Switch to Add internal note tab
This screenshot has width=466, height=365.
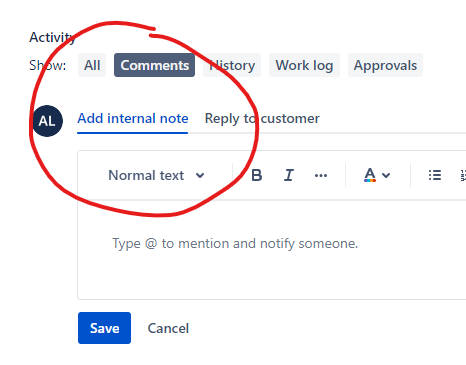[x=133, y=119]
